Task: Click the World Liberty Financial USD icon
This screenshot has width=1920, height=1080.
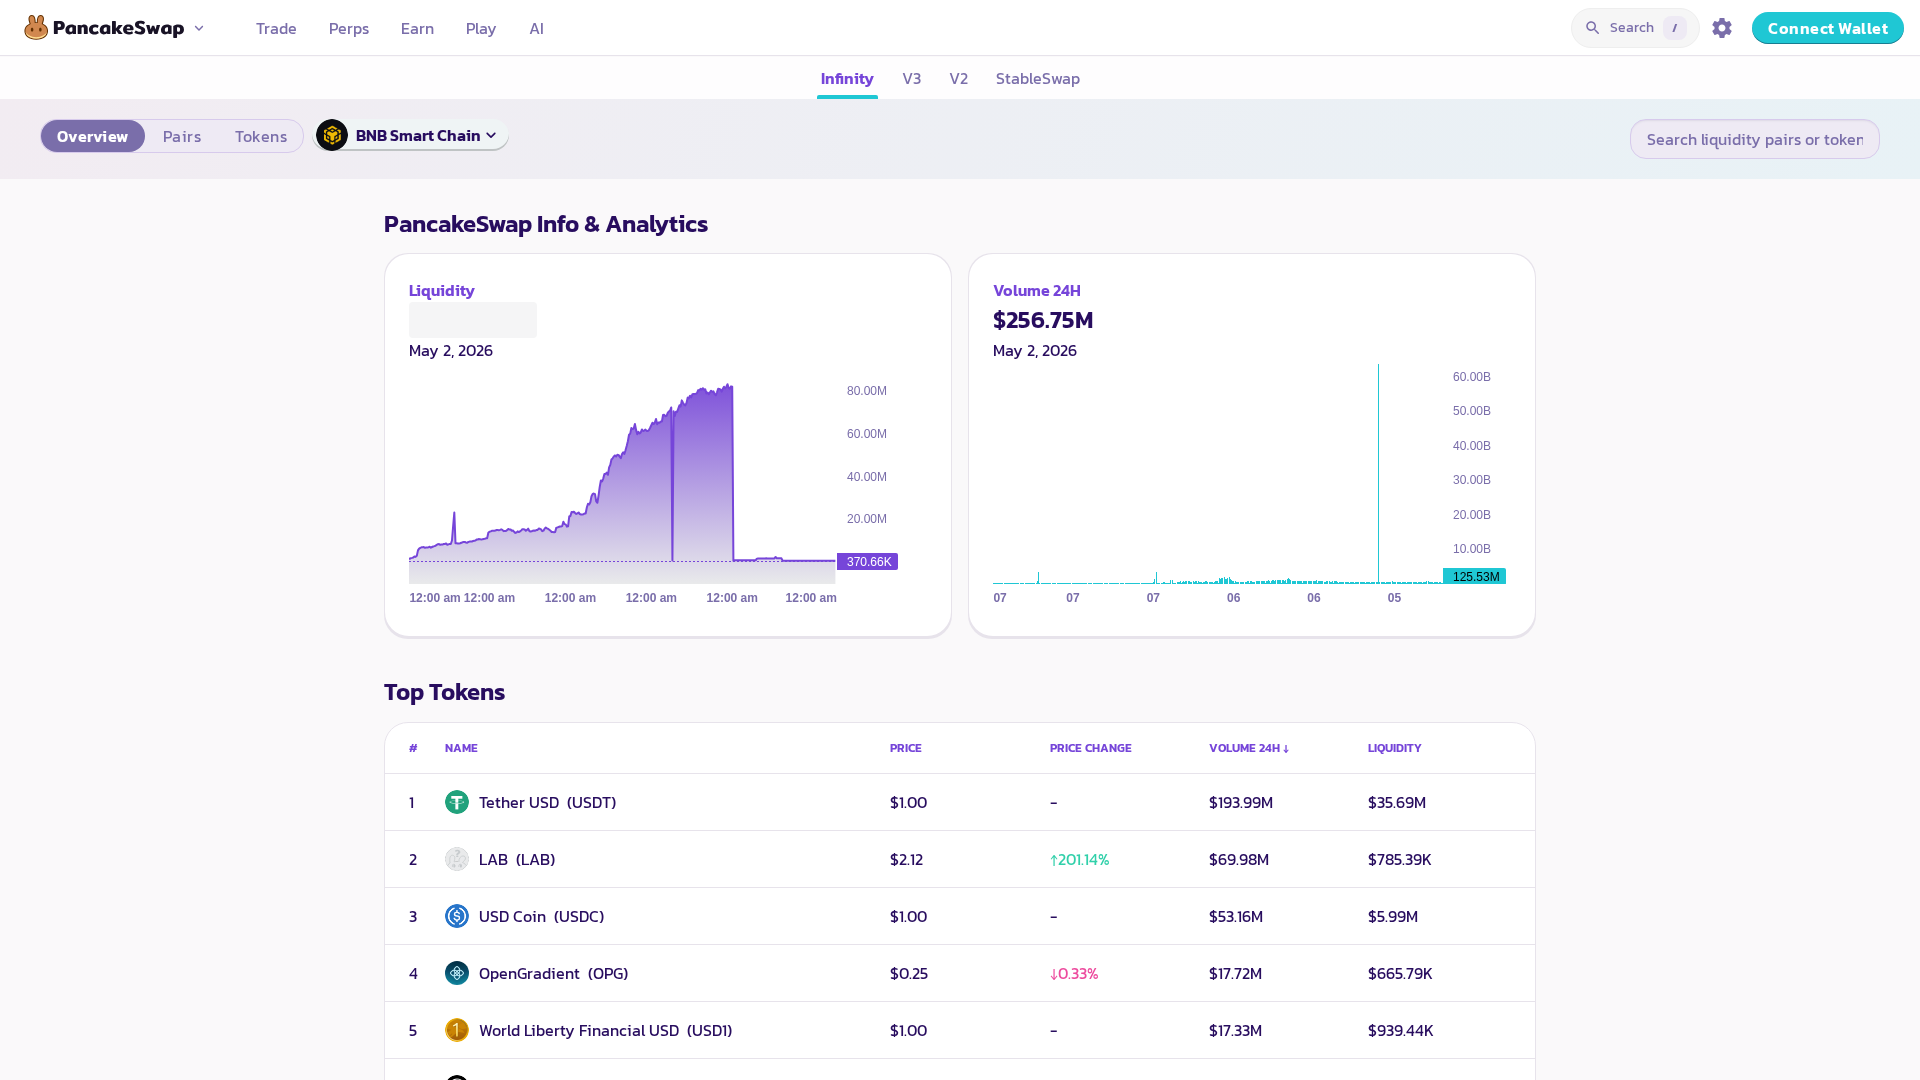Action: click(457, 1030)
